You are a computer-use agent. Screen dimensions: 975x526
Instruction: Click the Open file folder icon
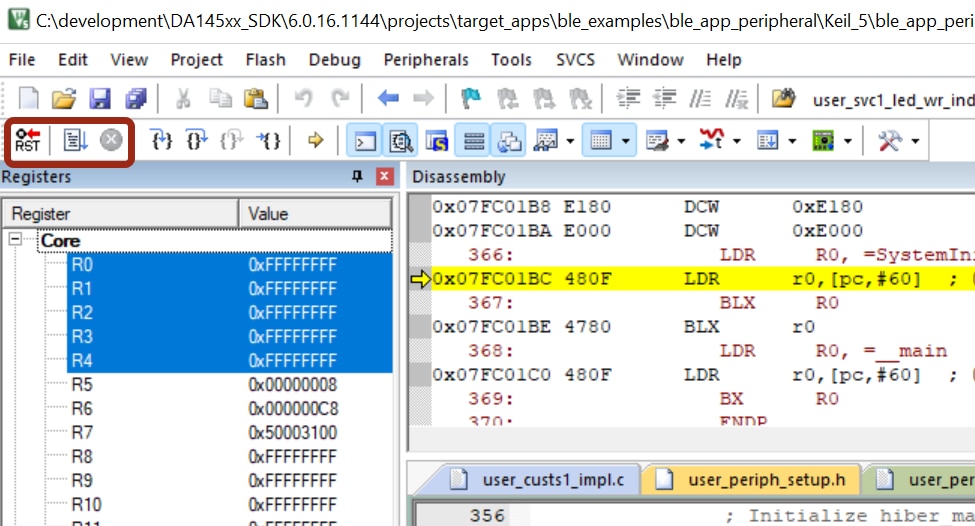(x=63, y=98)
